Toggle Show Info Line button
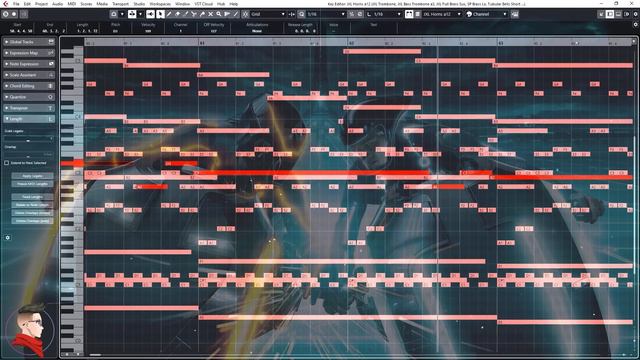Screen dimensions: 640x360 coord(618,14)
